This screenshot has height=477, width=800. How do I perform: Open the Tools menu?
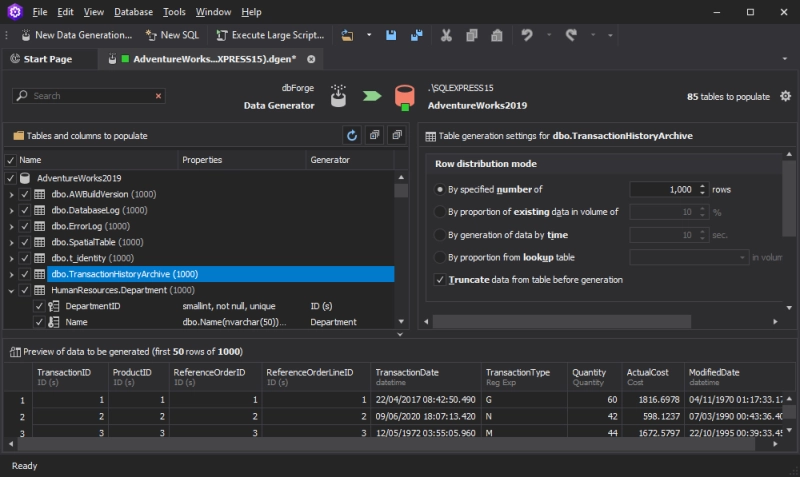(174, 12)
